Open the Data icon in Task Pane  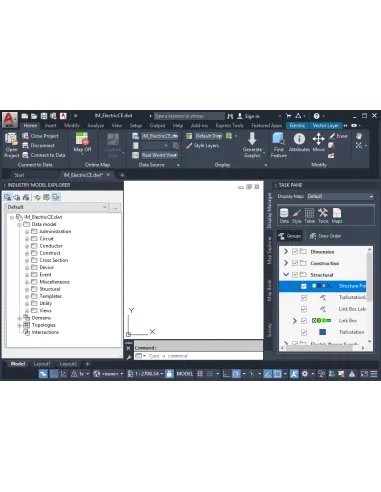pyautogui.click(x=284, y=216)
